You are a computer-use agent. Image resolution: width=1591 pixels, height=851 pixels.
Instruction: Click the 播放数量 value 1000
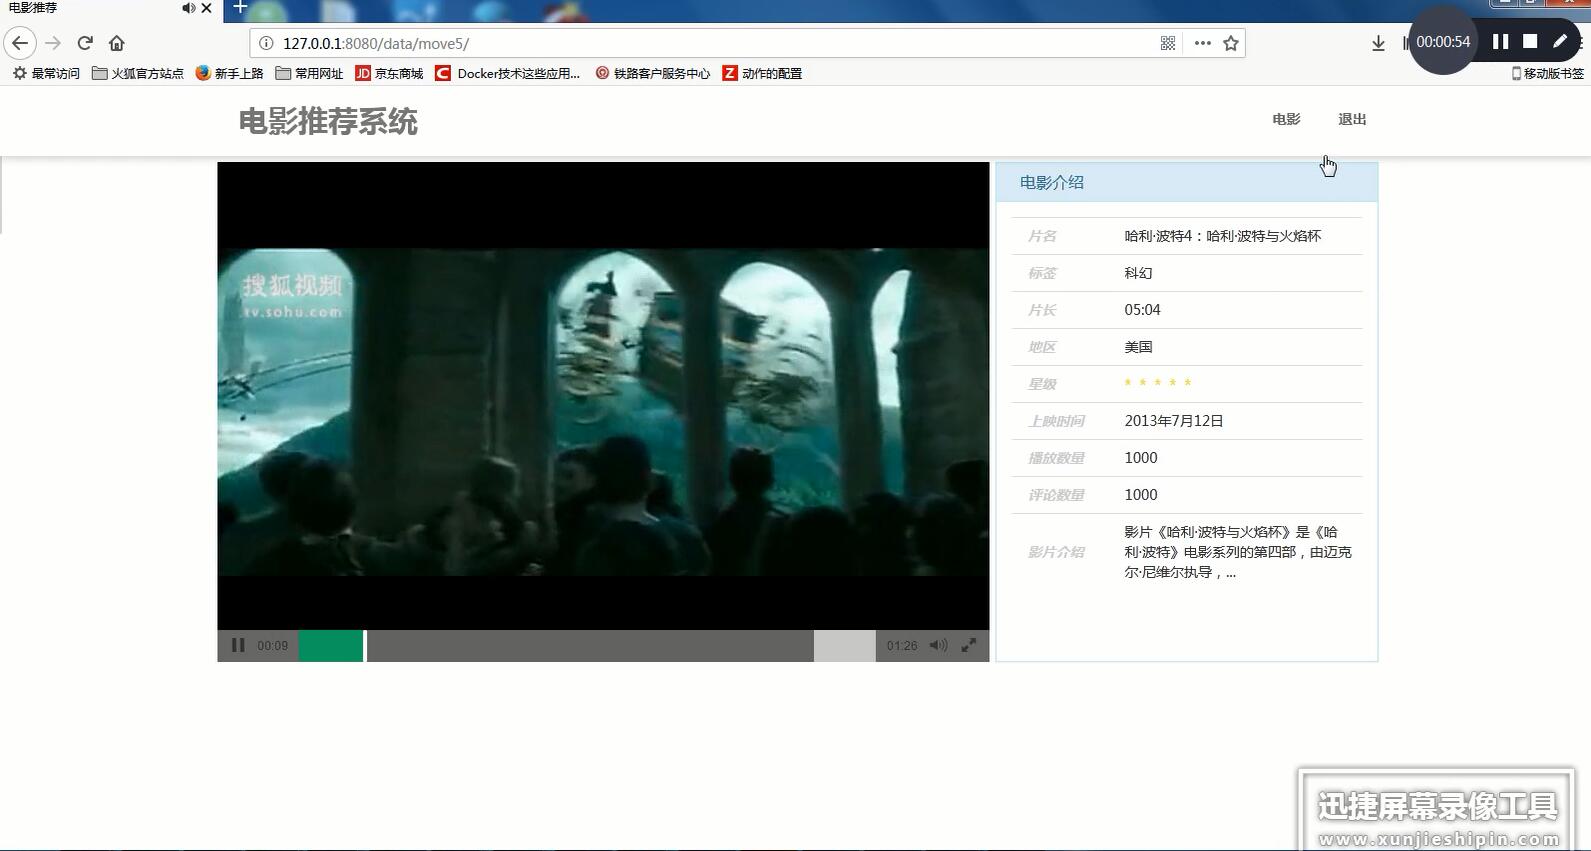1141,458
